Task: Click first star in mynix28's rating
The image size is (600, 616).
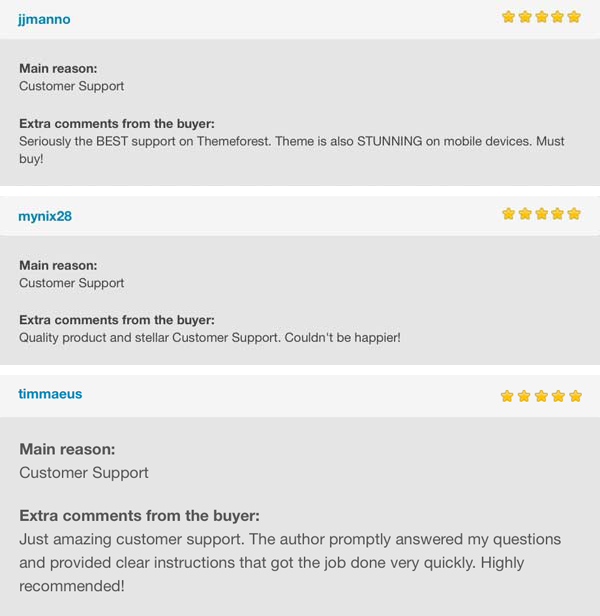Action: [508, 214]
